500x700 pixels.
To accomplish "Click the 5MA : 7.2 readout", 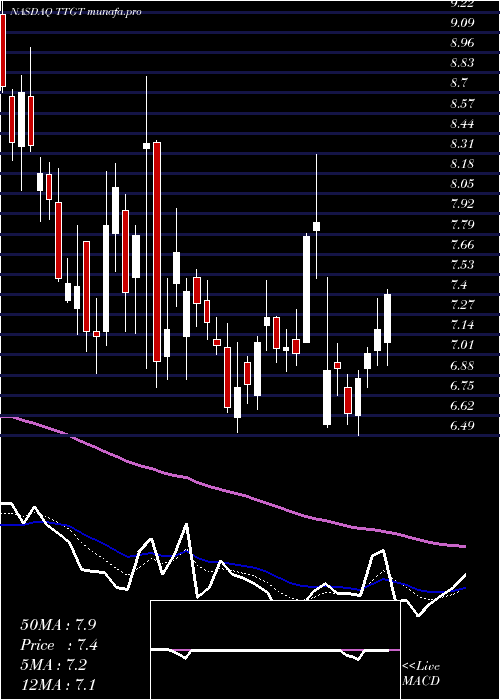I will pos(55,665).
